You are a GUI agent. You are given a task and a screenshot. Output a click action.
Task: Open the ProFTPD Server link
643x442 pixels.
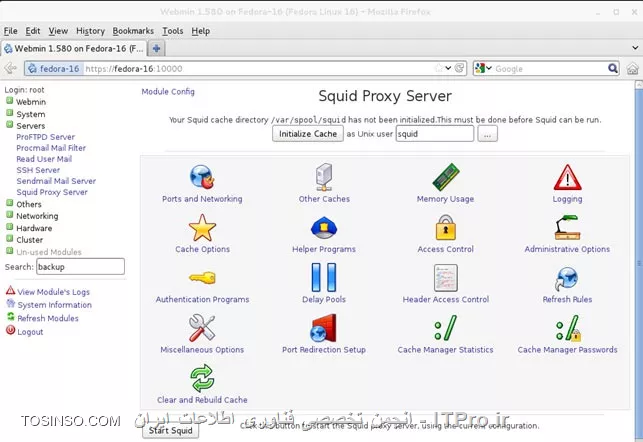[46, 137]
